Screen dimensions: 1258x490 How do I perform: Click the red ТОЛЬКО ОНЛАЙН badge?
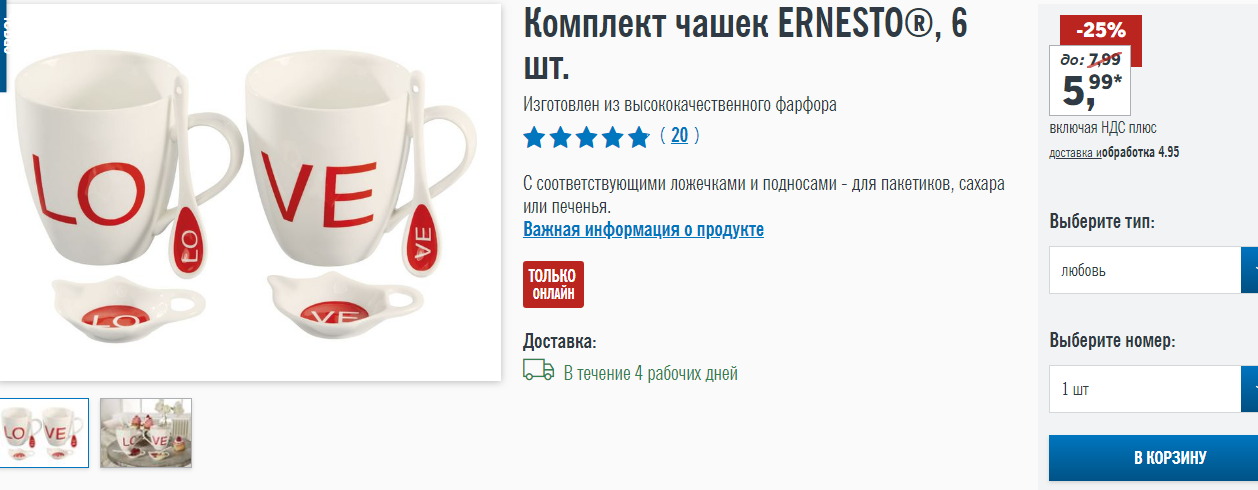tap(553, 284)
